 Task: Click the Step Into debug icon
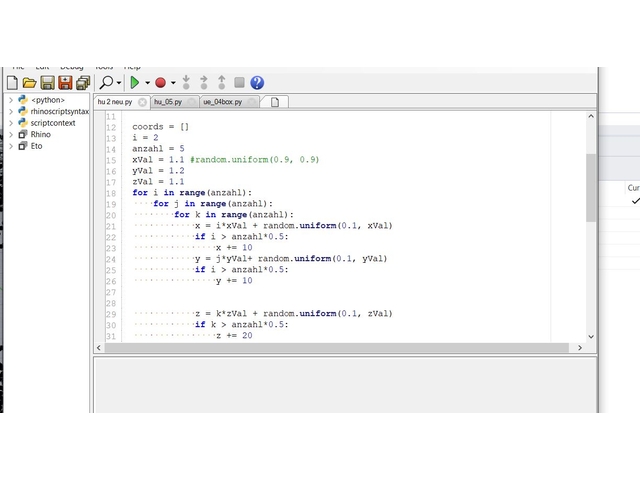186,82
